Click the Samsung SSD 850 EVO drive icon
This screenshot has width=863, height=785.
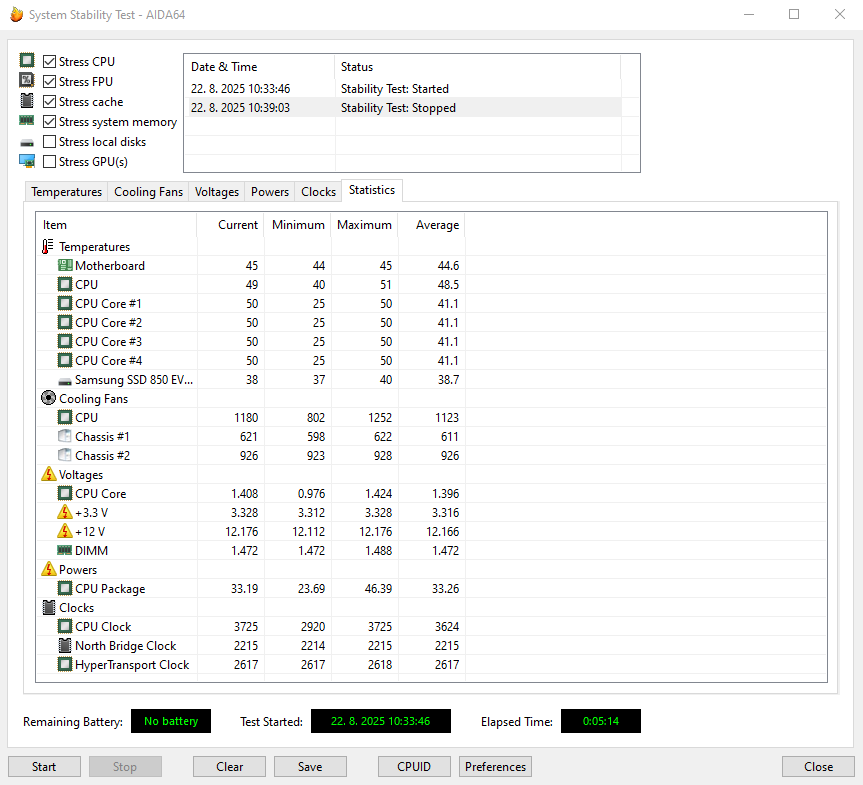click(x=64, y=379)
